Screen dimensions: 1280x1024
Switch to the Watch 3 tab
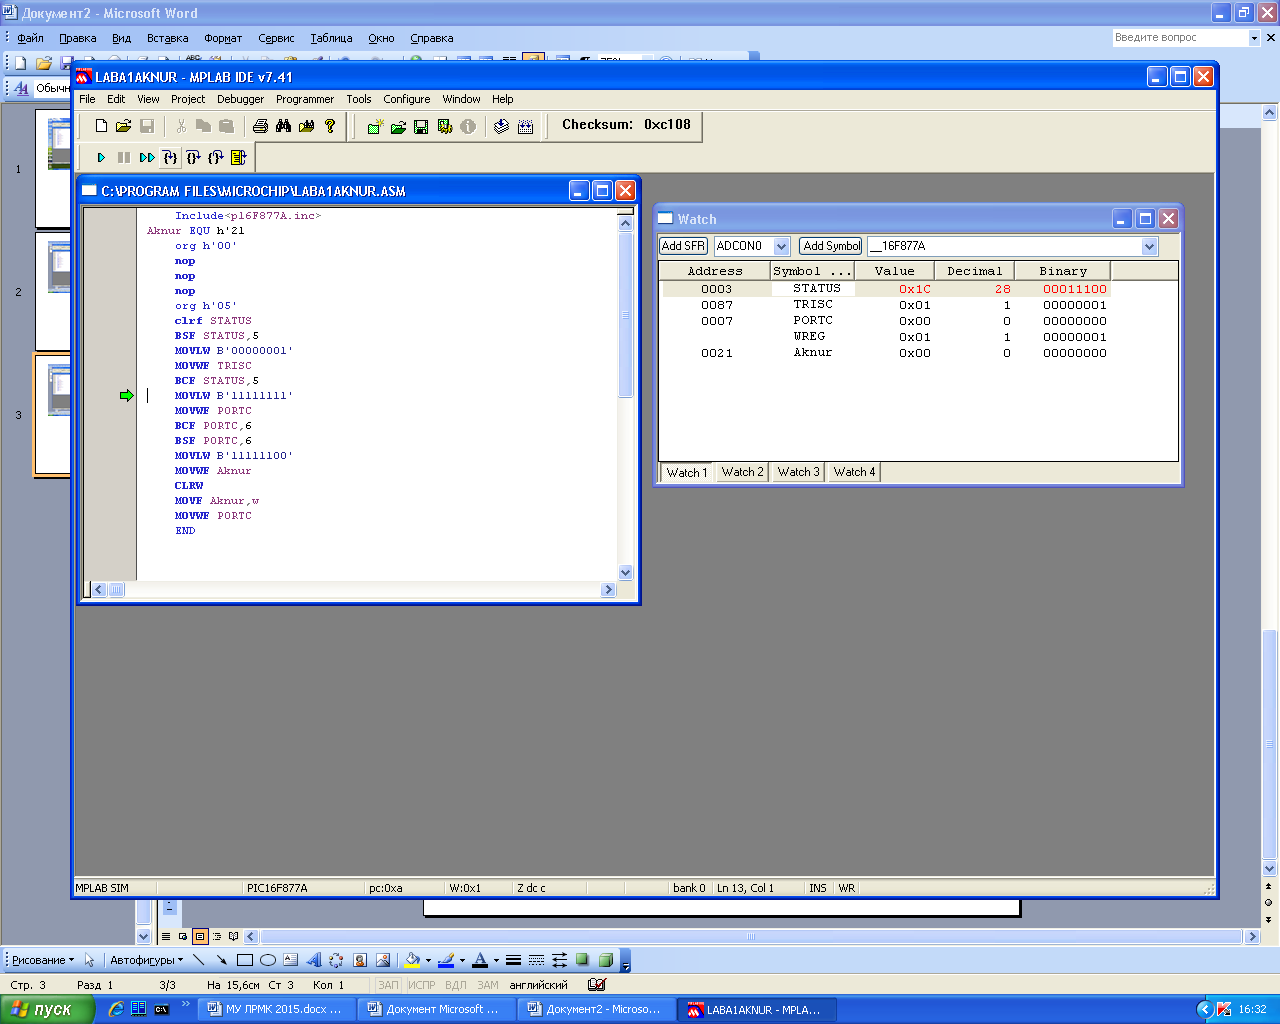pyautogui.click(x=798, y=472)
